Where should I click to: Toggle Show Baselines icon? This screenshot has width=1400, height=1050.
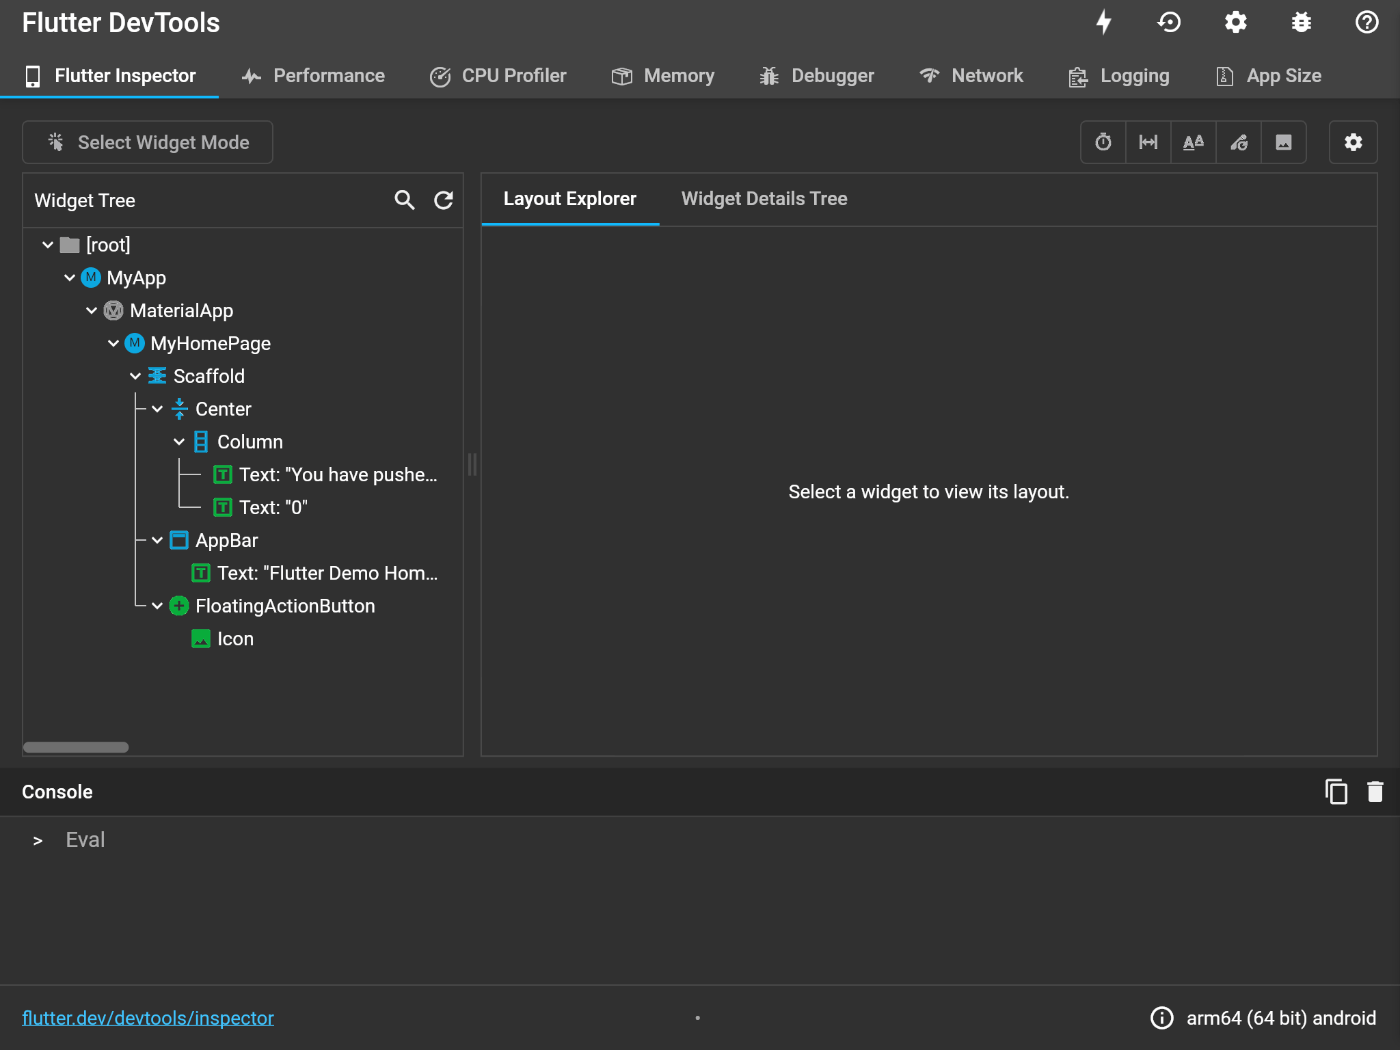(1193, 142)
